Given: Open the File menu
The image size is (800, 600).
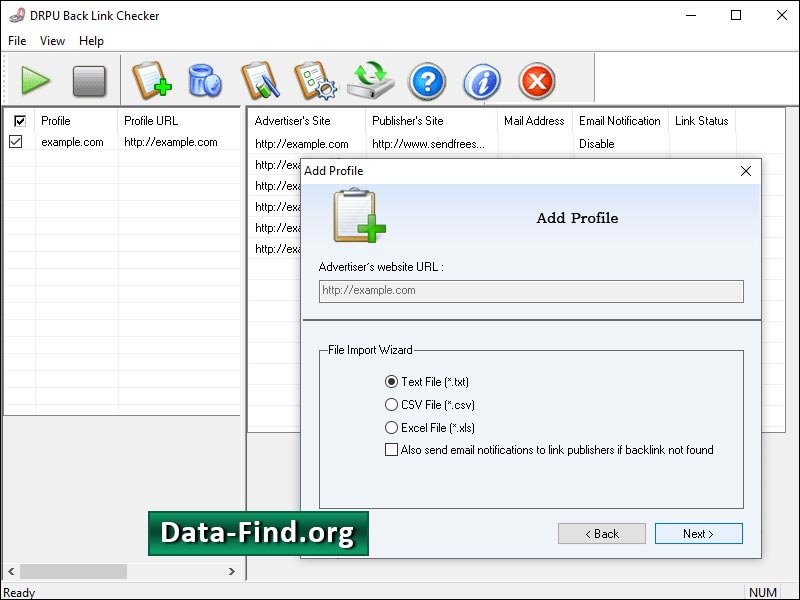Looking at the screenshot, I should [x=16, y=41].
